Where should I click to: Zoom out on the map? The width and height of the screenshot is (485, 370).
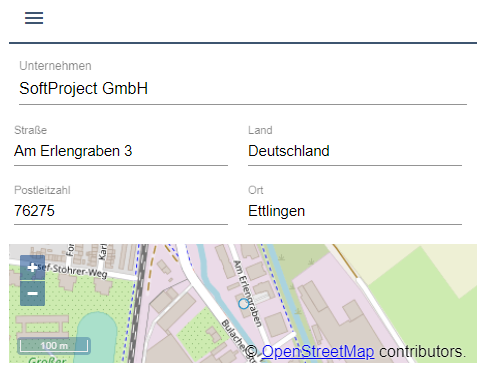coord(32,294)
